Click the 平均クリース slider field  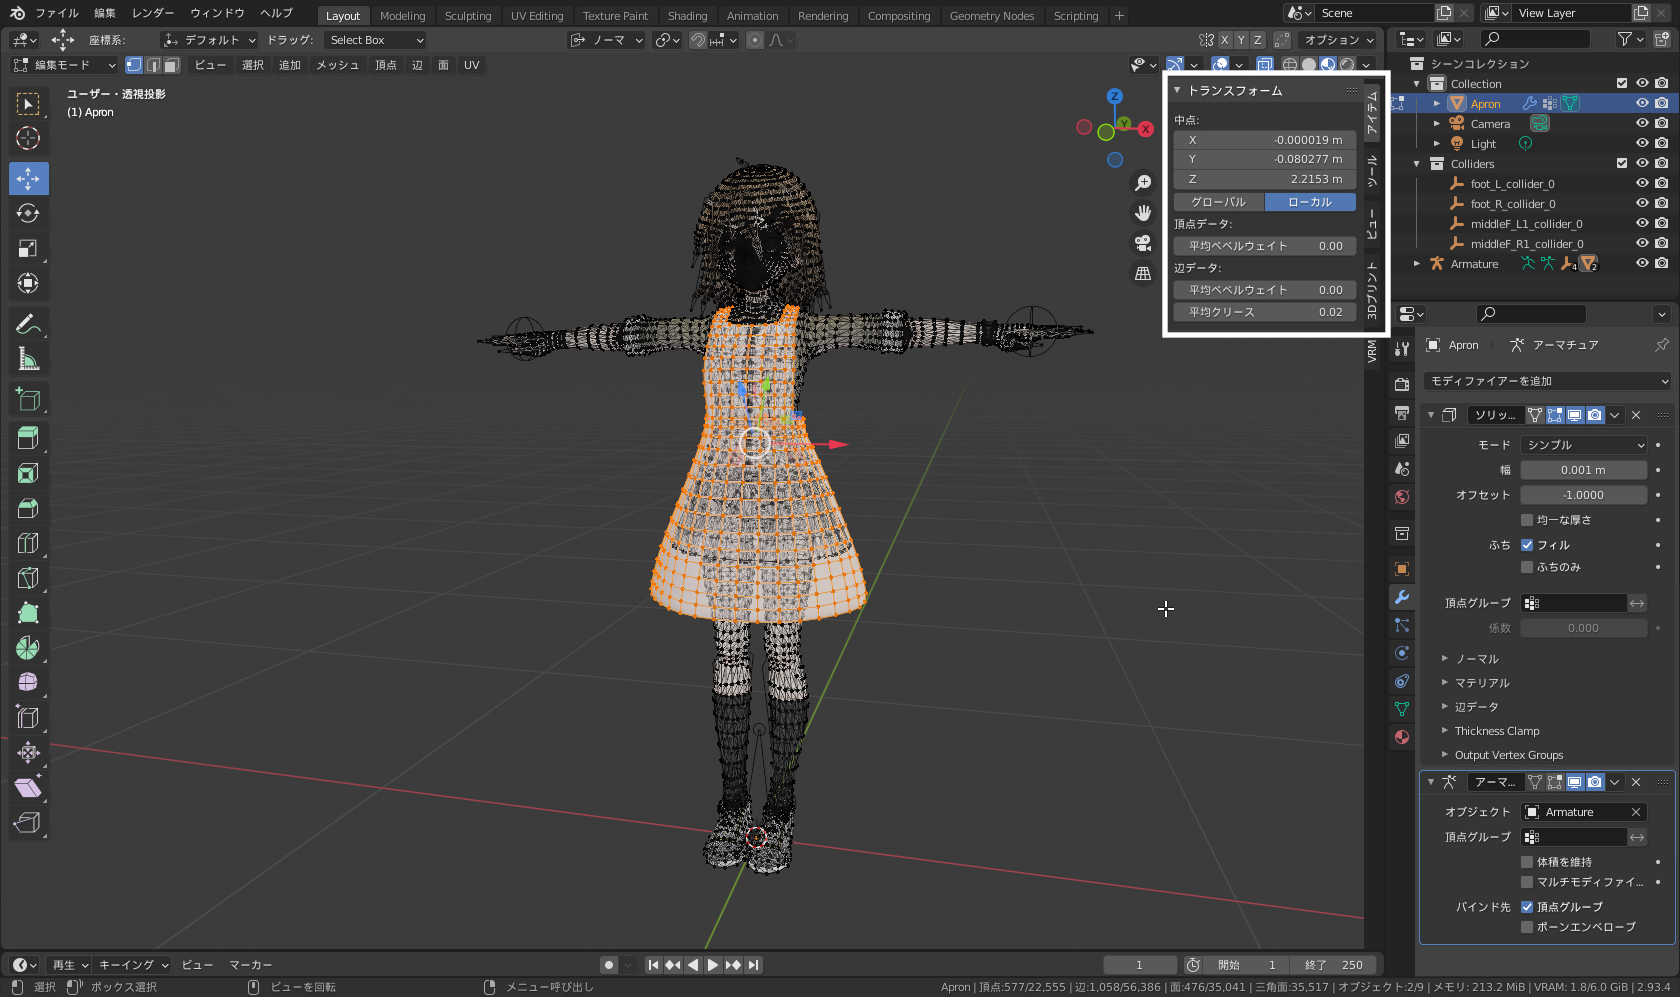click(x=1265, y=312)
